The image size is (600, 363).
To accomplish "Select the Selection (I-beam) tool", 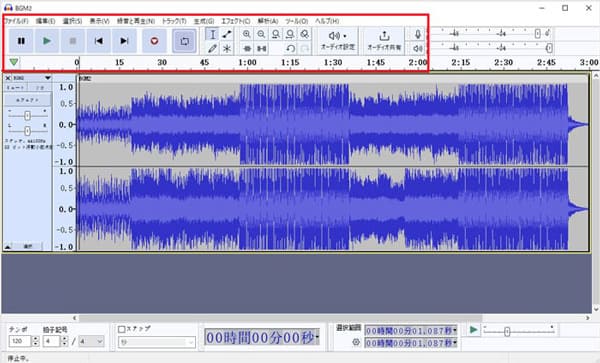I will click(x=212, y=34).
